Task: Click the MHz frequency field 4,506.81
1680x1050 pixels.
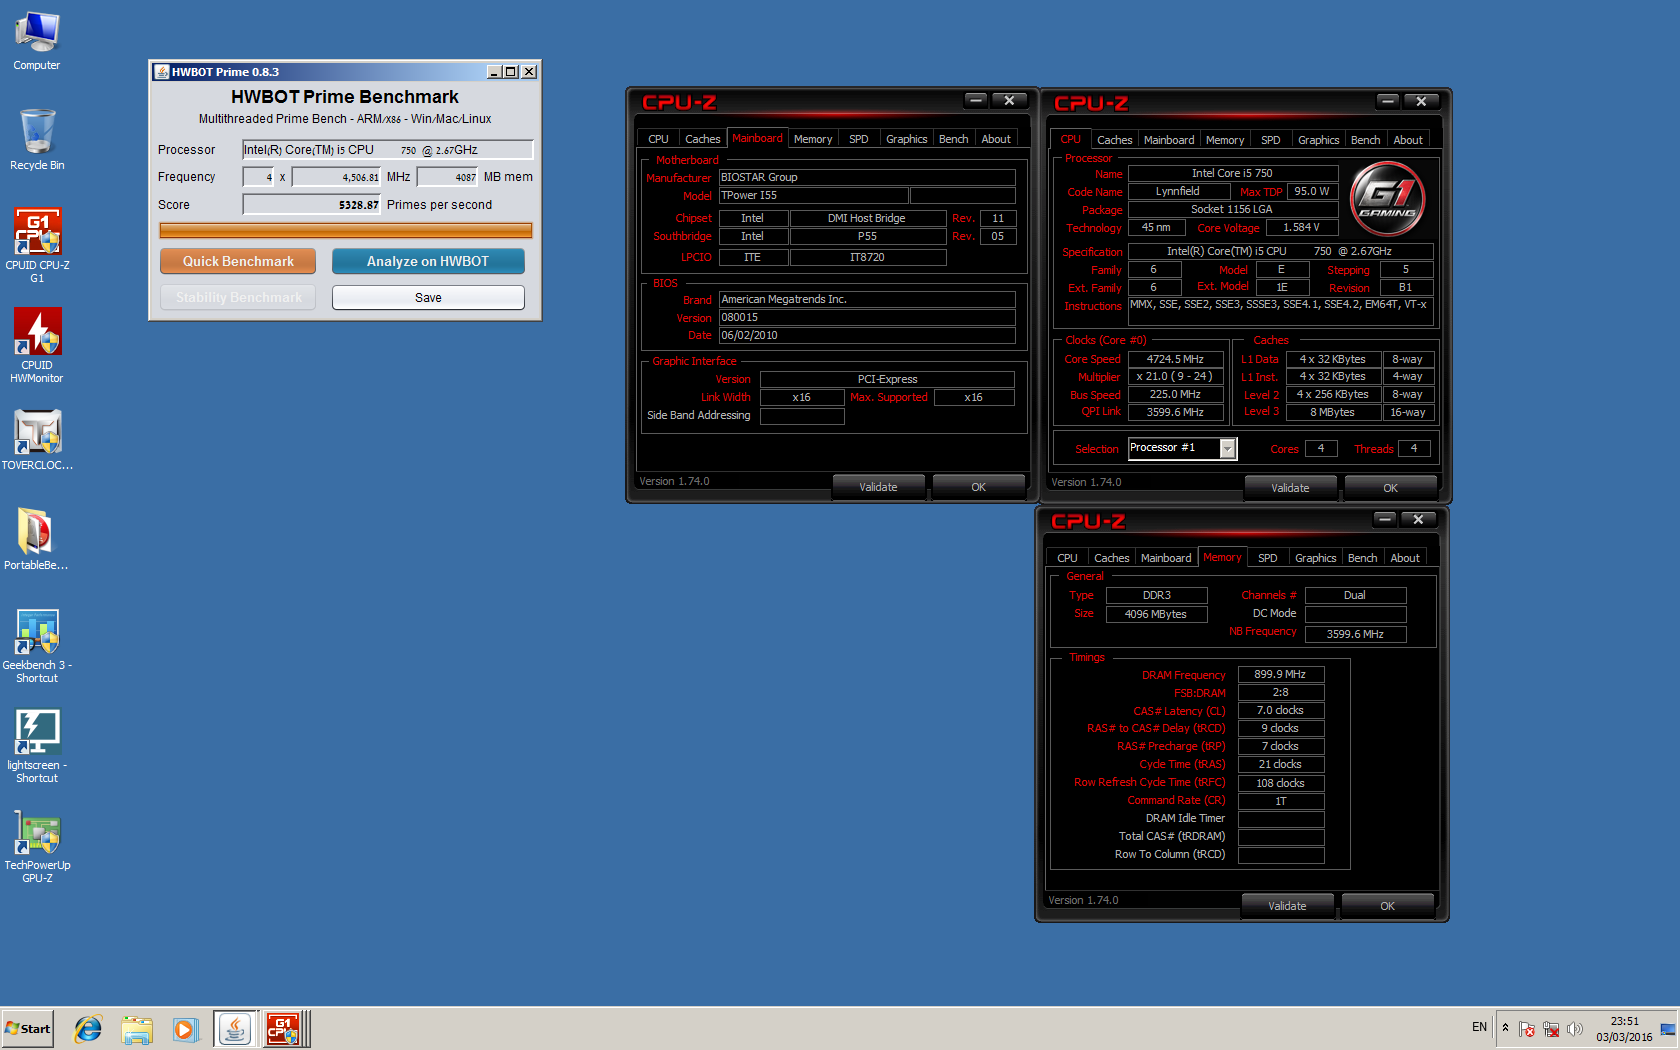Action: click(x=336, y=177)
